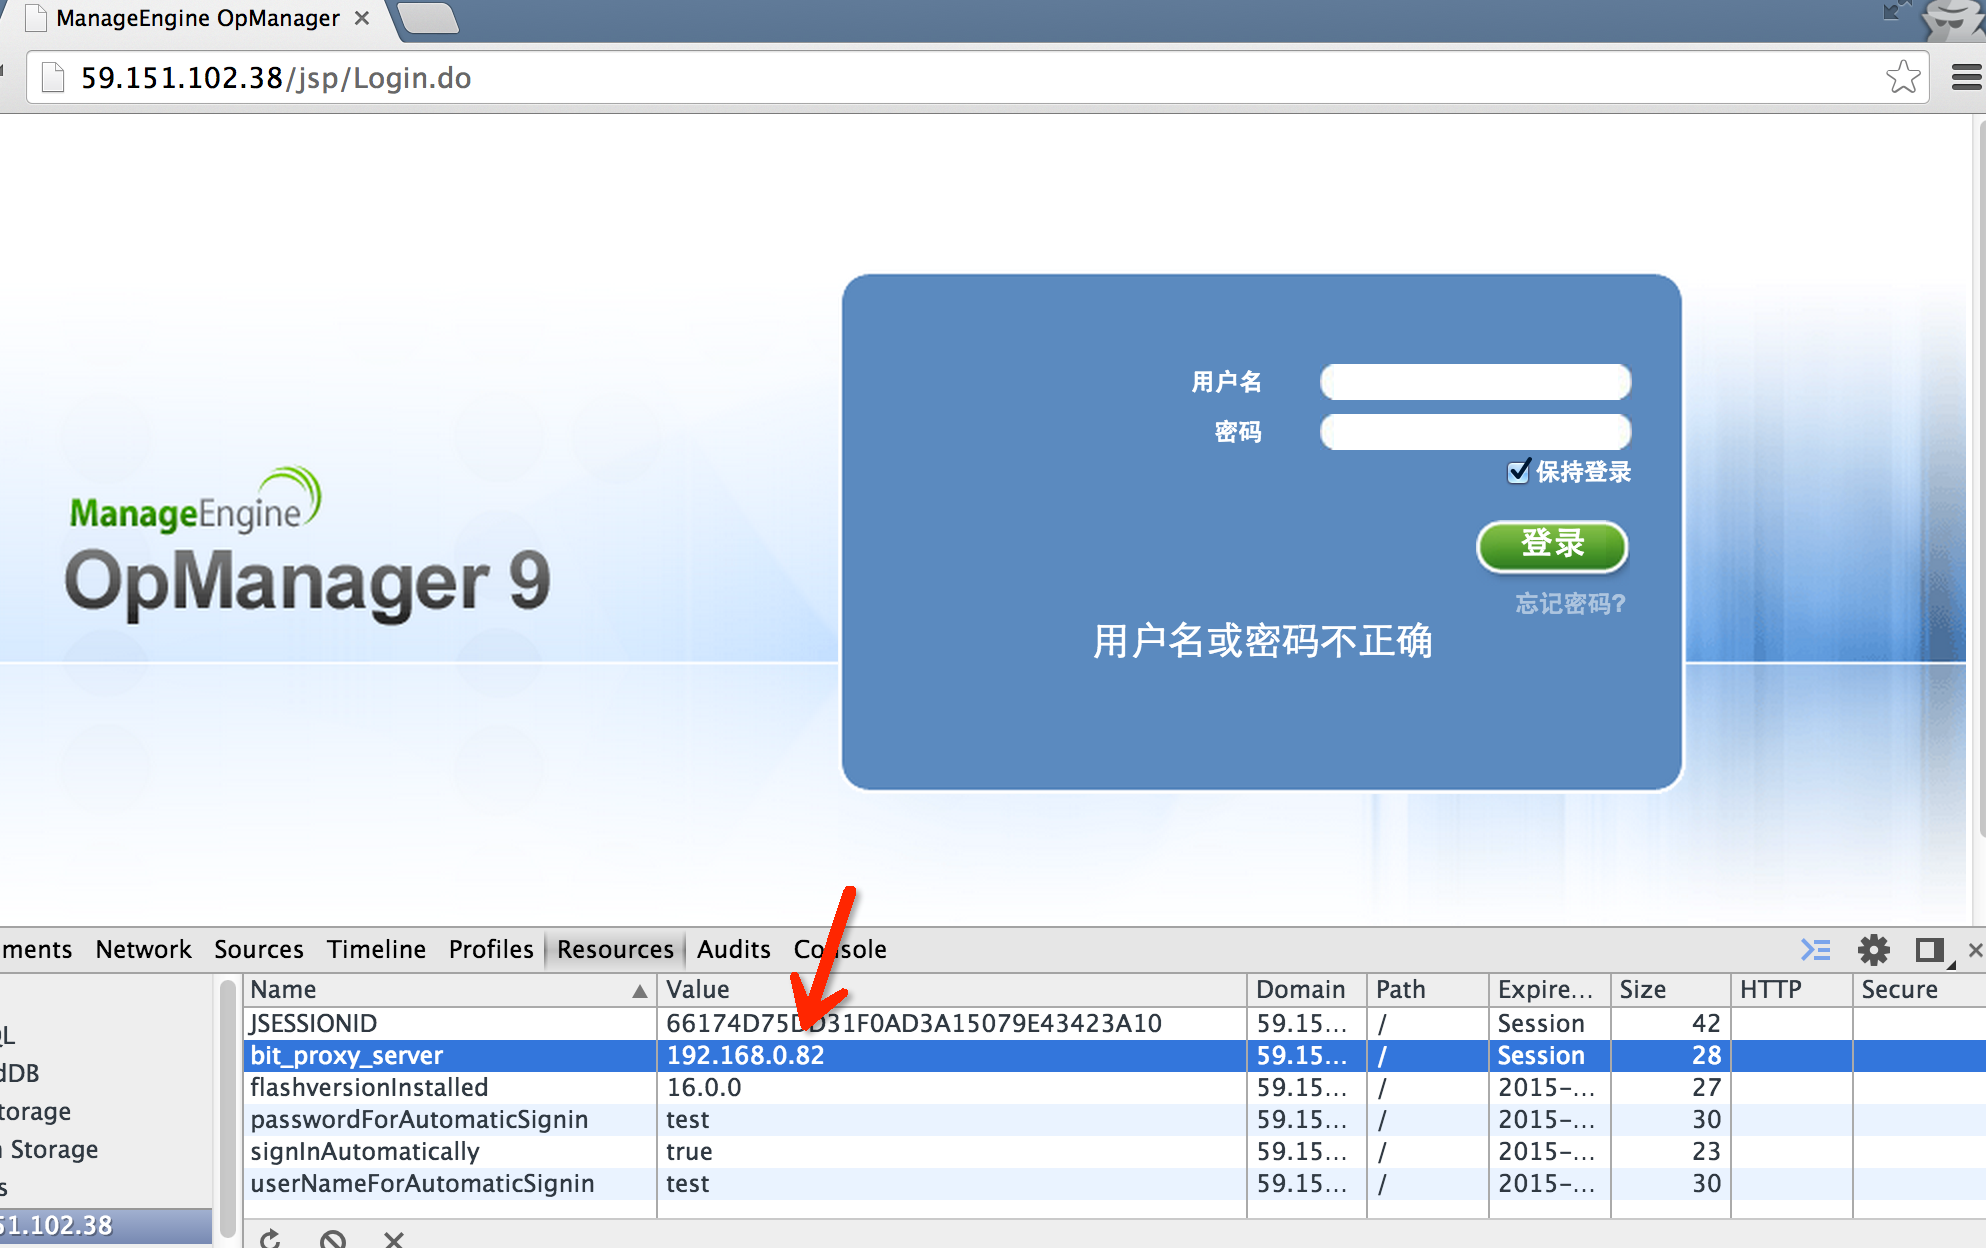
Task: Switch to the Network tab
Action: 143,949
